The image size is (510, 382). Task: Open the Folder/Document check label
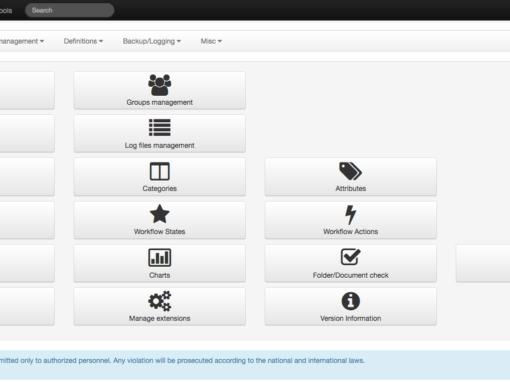tap(350, 275)
